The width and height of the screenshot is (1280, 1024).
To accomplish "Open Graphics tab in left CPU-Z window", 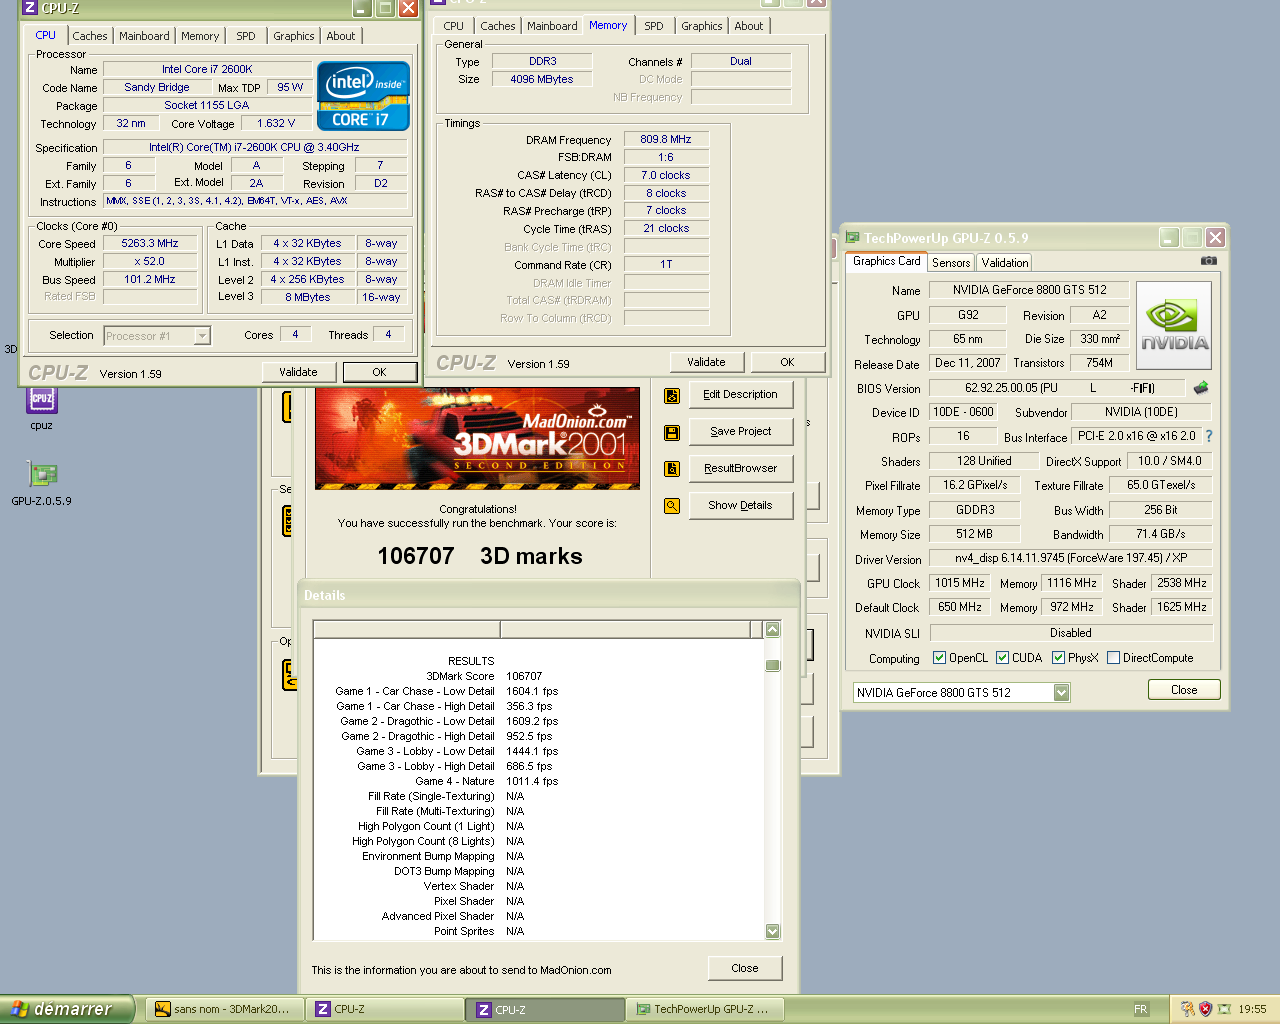I will pyautogui.click(x=294, y=36).
